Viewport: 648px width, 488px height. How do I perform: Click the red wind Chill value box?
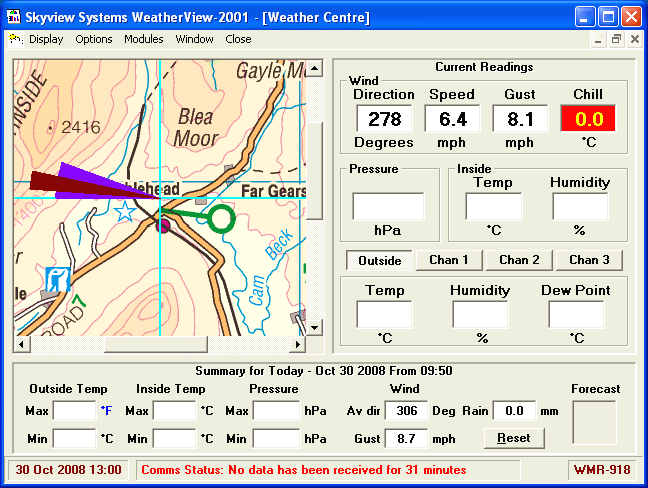pyautogui.click(x=587, y=119)
